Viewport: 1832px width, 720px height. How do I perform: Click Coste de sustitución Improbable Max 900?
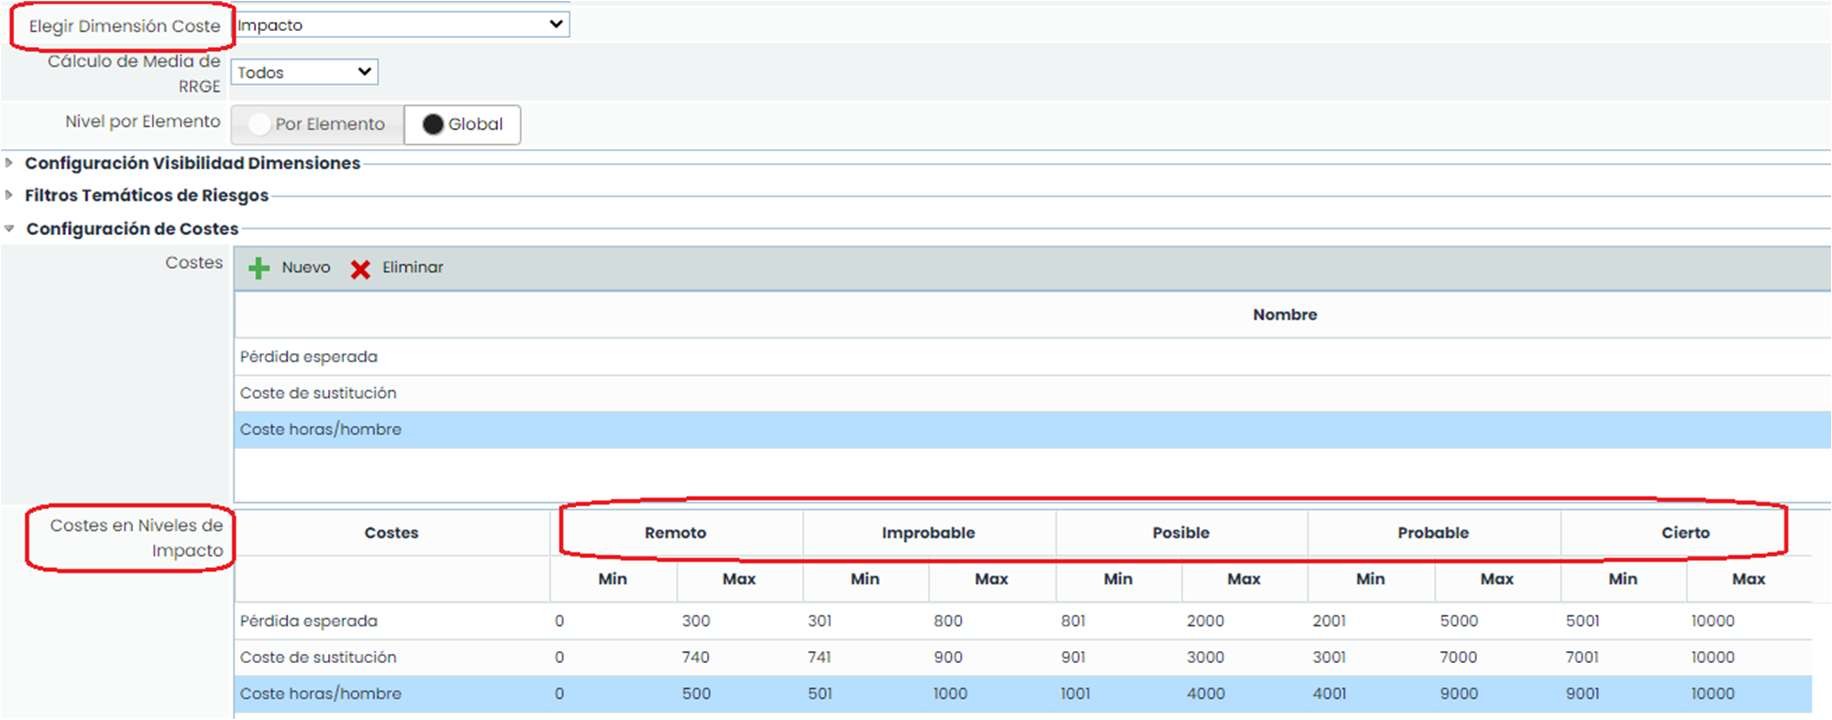pos(948,657)
